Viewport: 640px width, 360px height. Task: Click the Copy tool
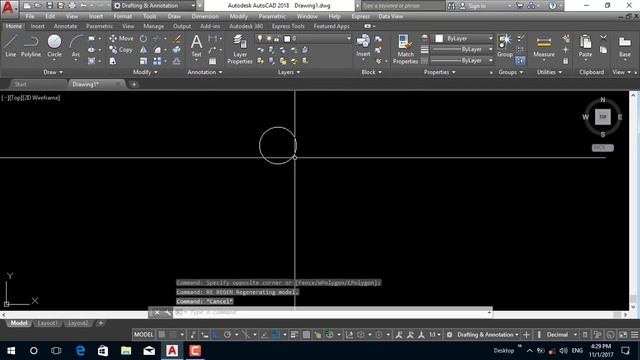121,50
